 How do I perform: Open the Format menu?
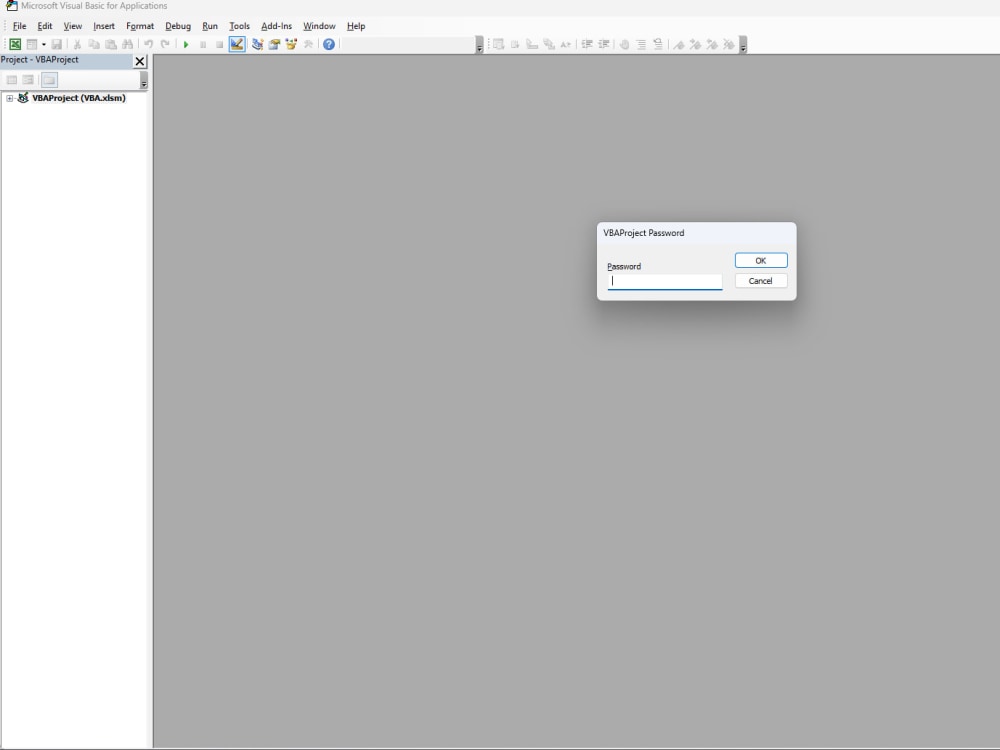click(x=140, y=26)
